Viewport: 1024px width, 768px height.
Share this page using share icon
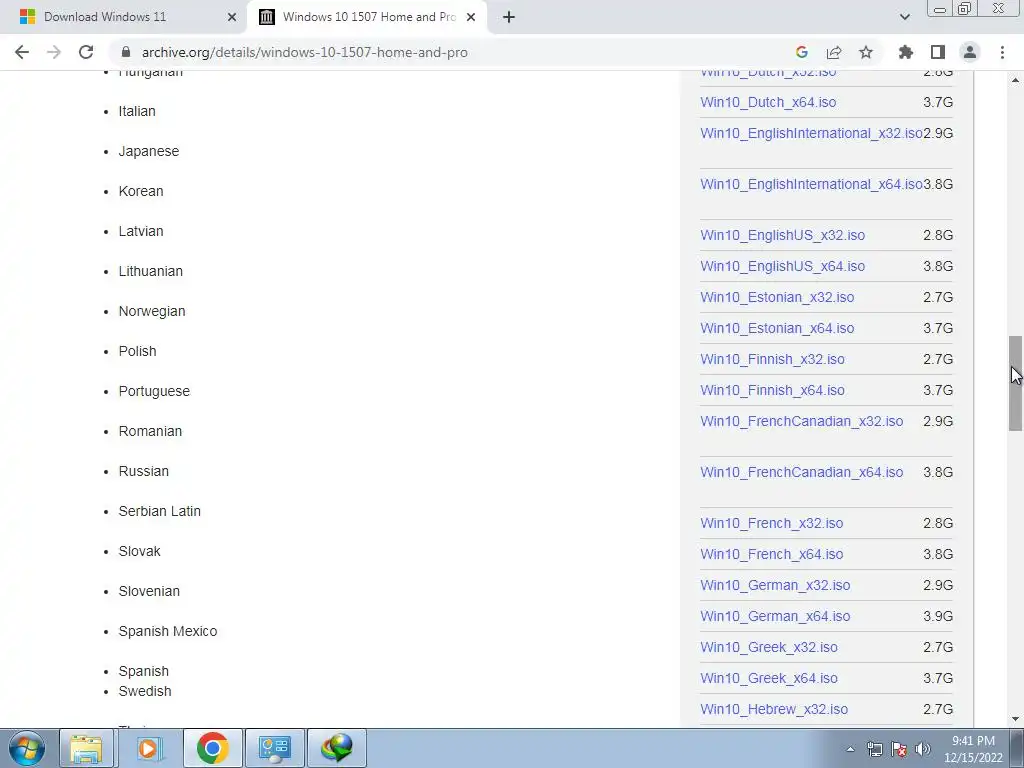click(834, 52)
